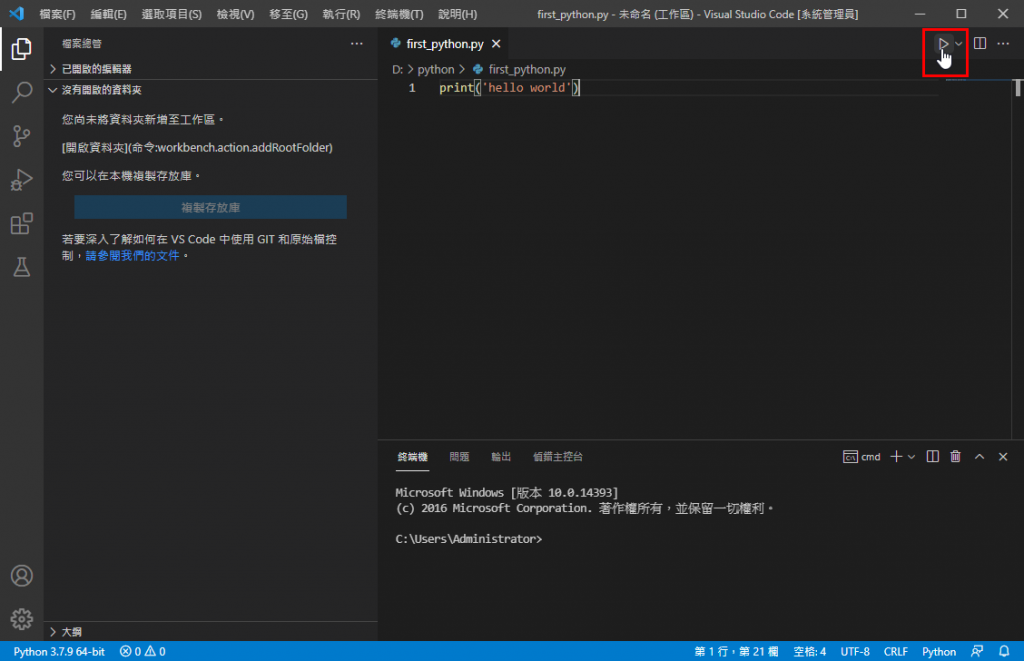Image resolution: width=1024 pixels, height=661 pixels.
Task: Open the Run and Debug view
Action: point(22,180)
